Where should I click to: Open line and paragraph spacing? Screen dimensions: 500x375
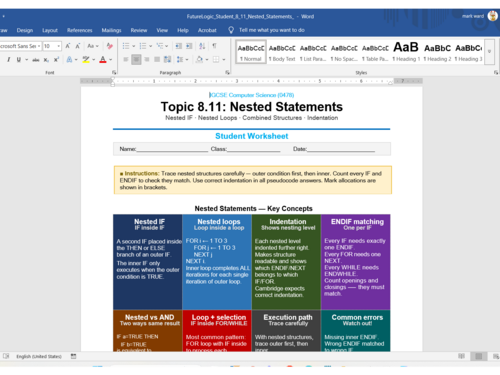180,60
